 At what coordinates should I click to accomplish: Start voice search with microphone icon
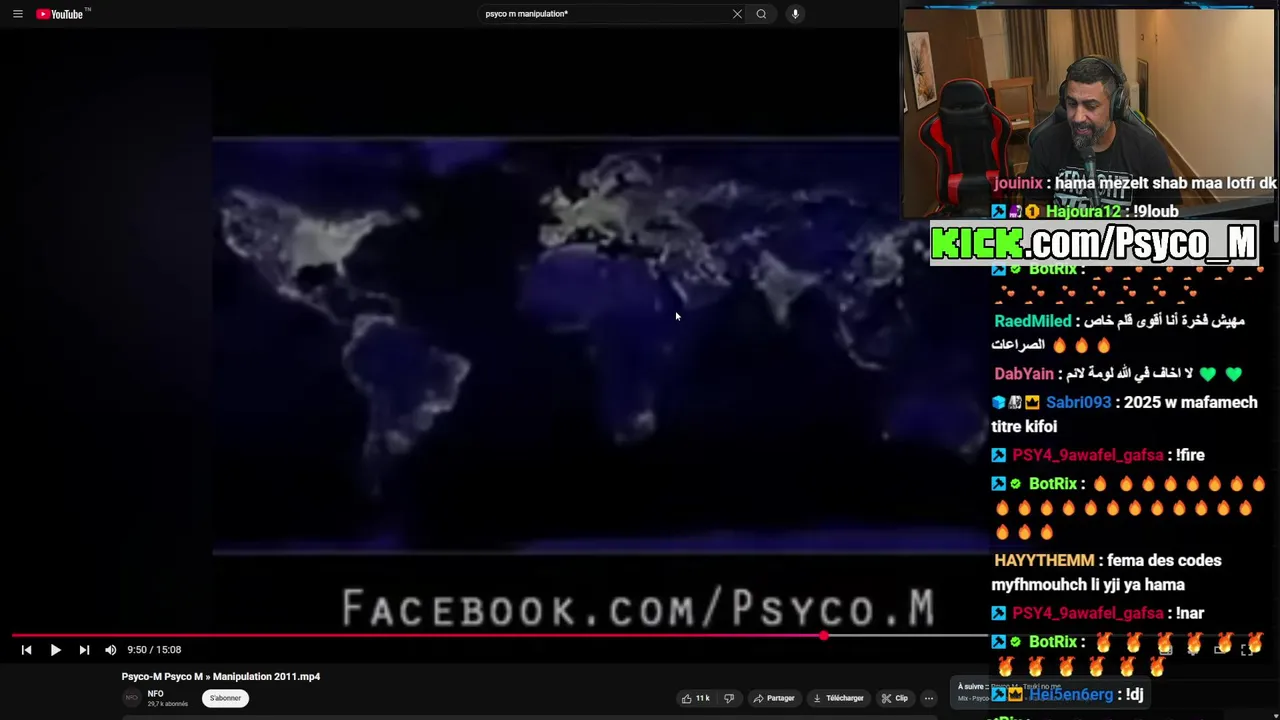tap(795, 14)
